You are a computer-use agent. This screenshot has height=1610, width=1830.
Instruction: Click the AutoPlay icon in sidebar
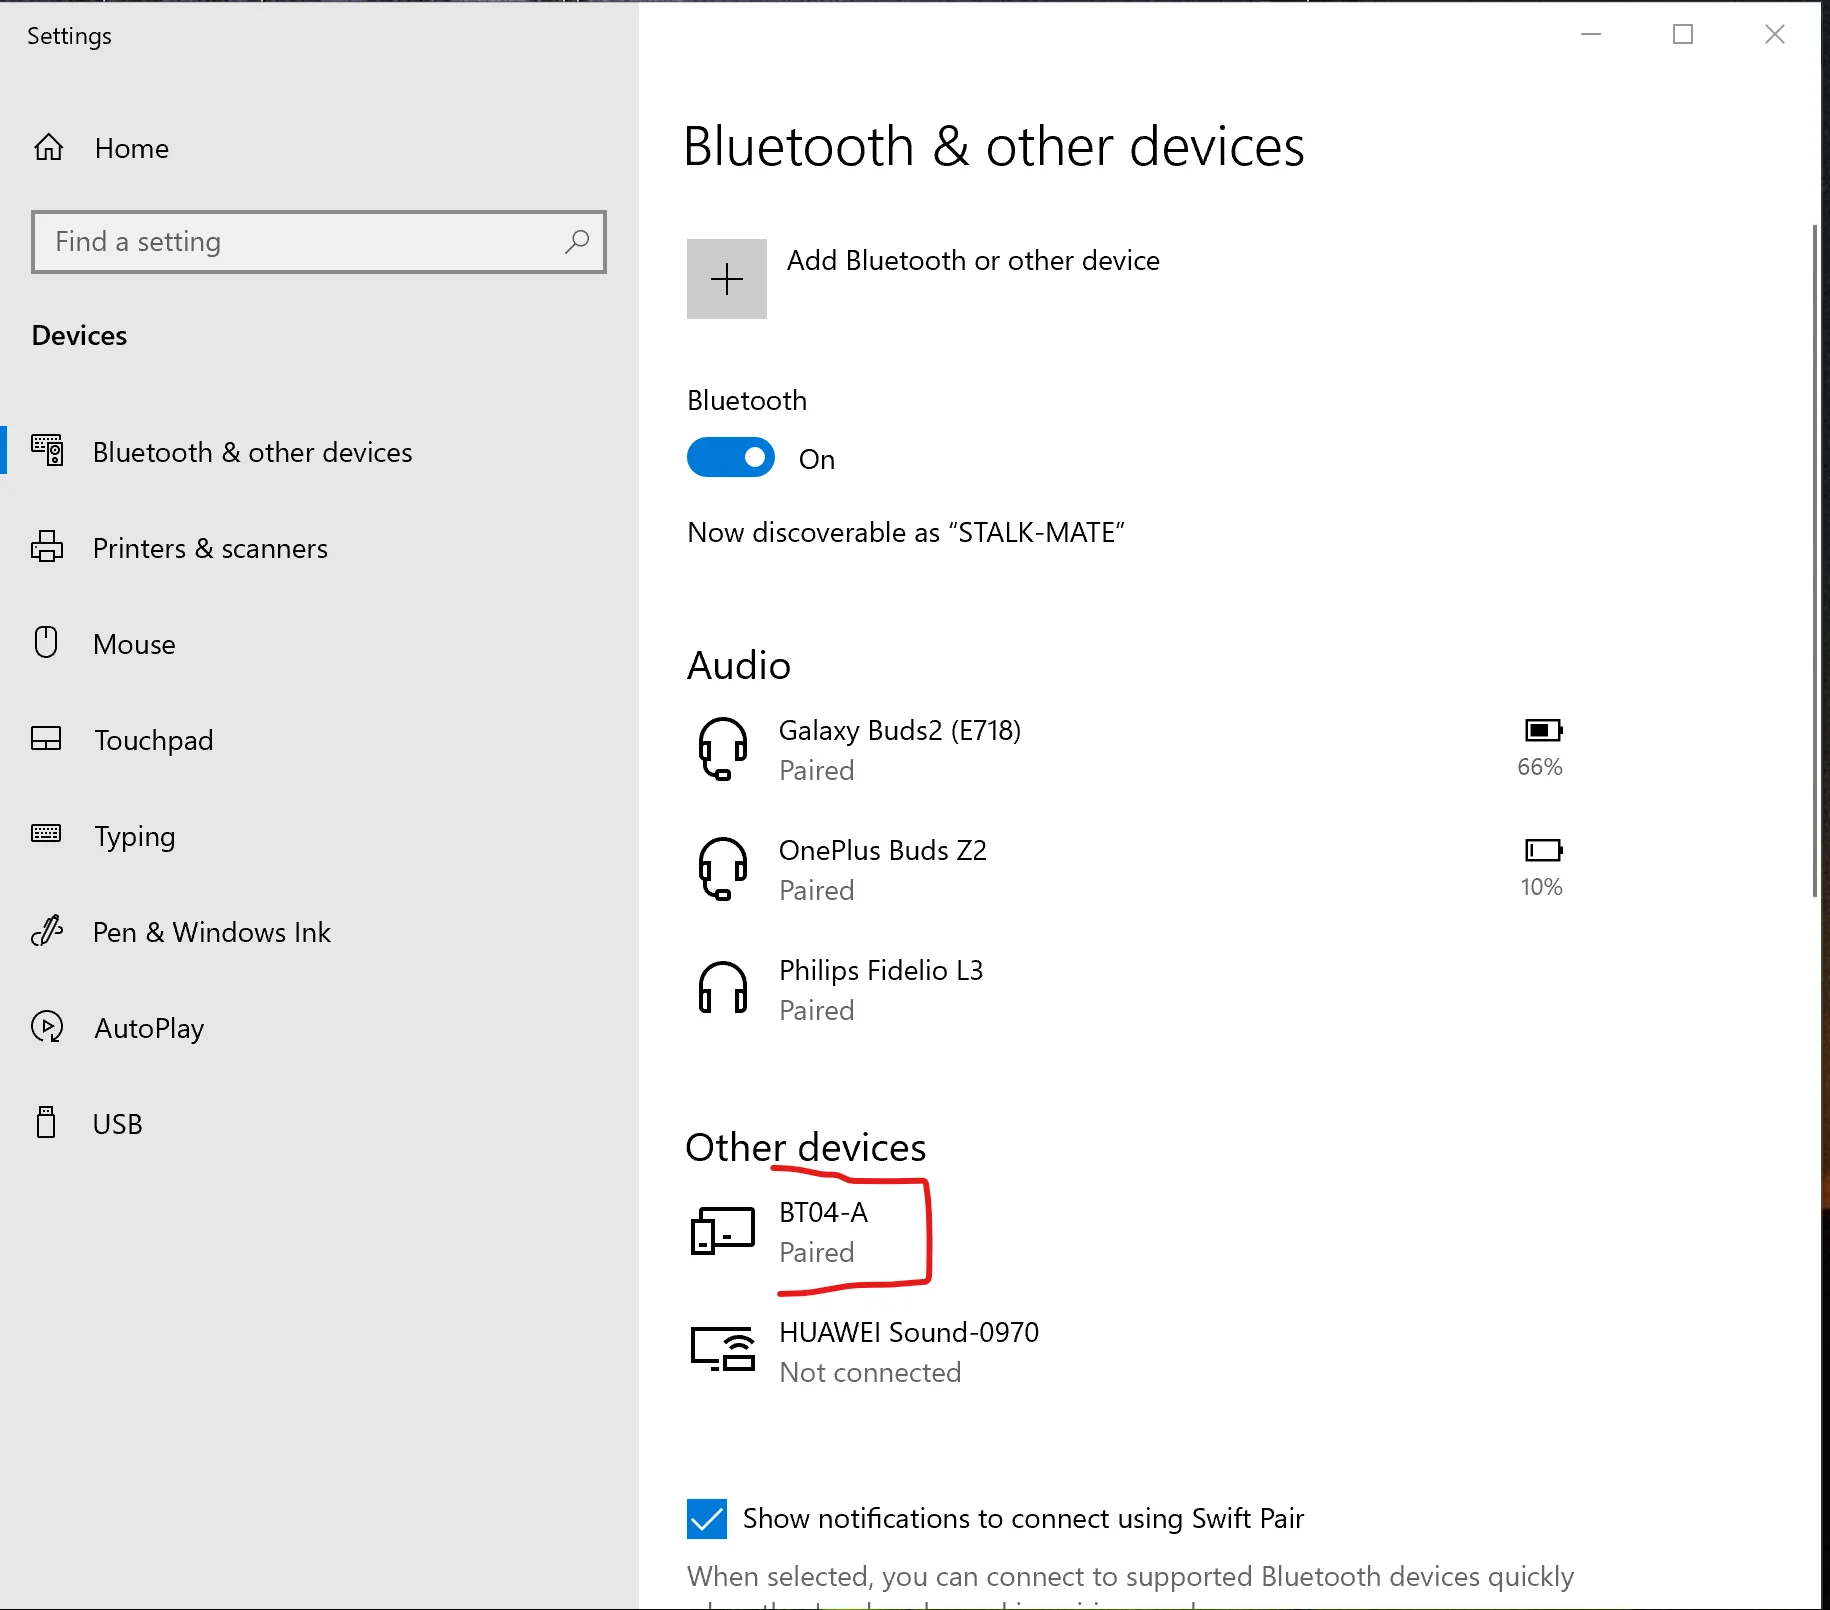47,1027
